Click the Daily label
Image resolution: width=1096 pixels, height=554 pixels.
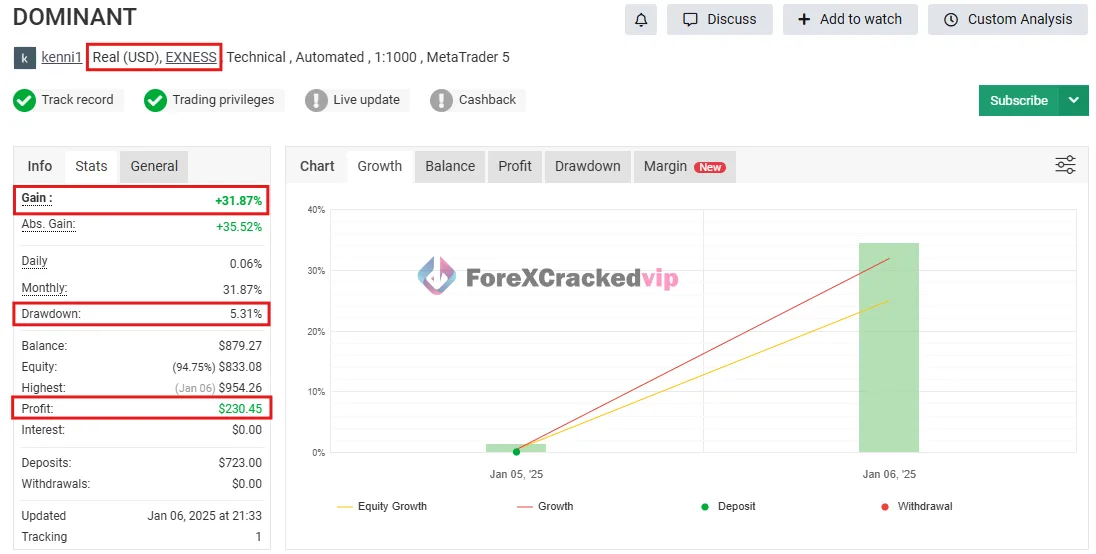(x=34, y=261)
